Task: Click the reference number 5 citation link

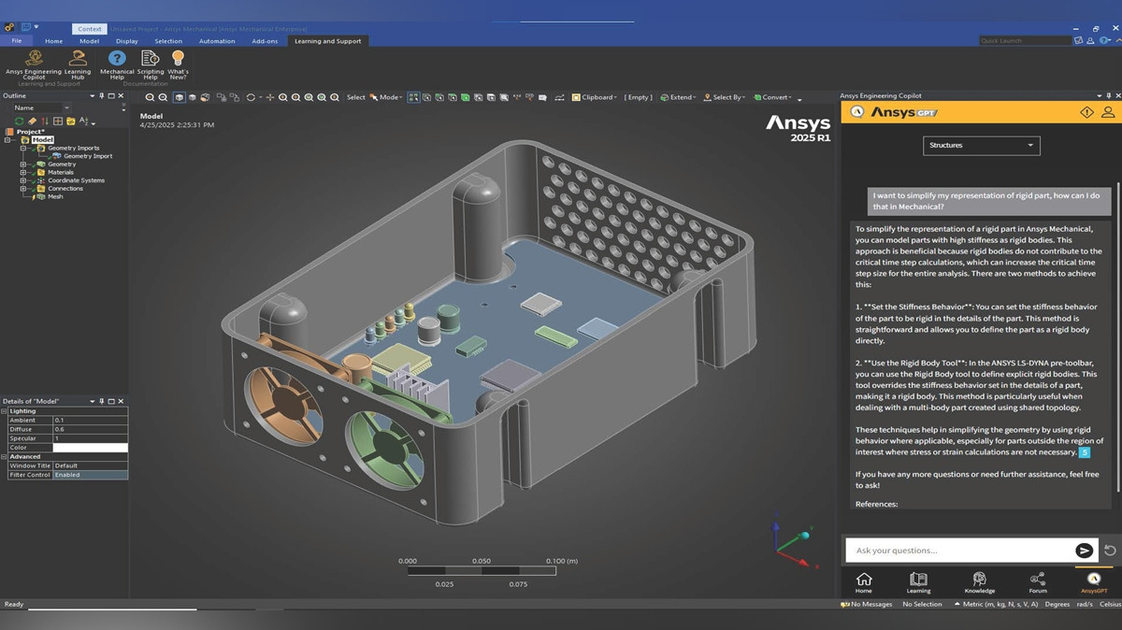Action: click(1084, 452)
